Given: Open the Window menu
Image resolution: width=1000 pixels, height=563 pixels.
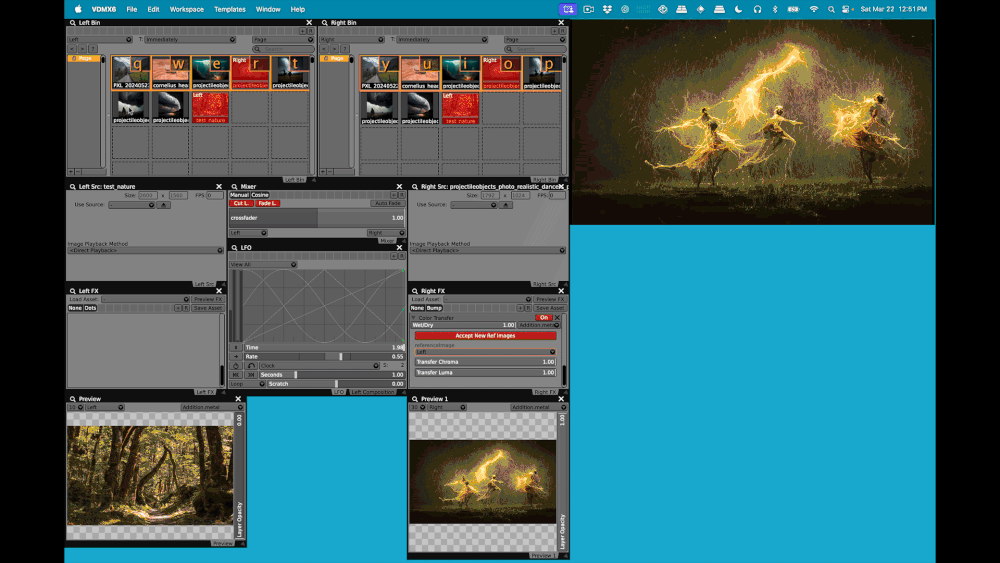Looking at the screenshot, I should tap(268, 10).
